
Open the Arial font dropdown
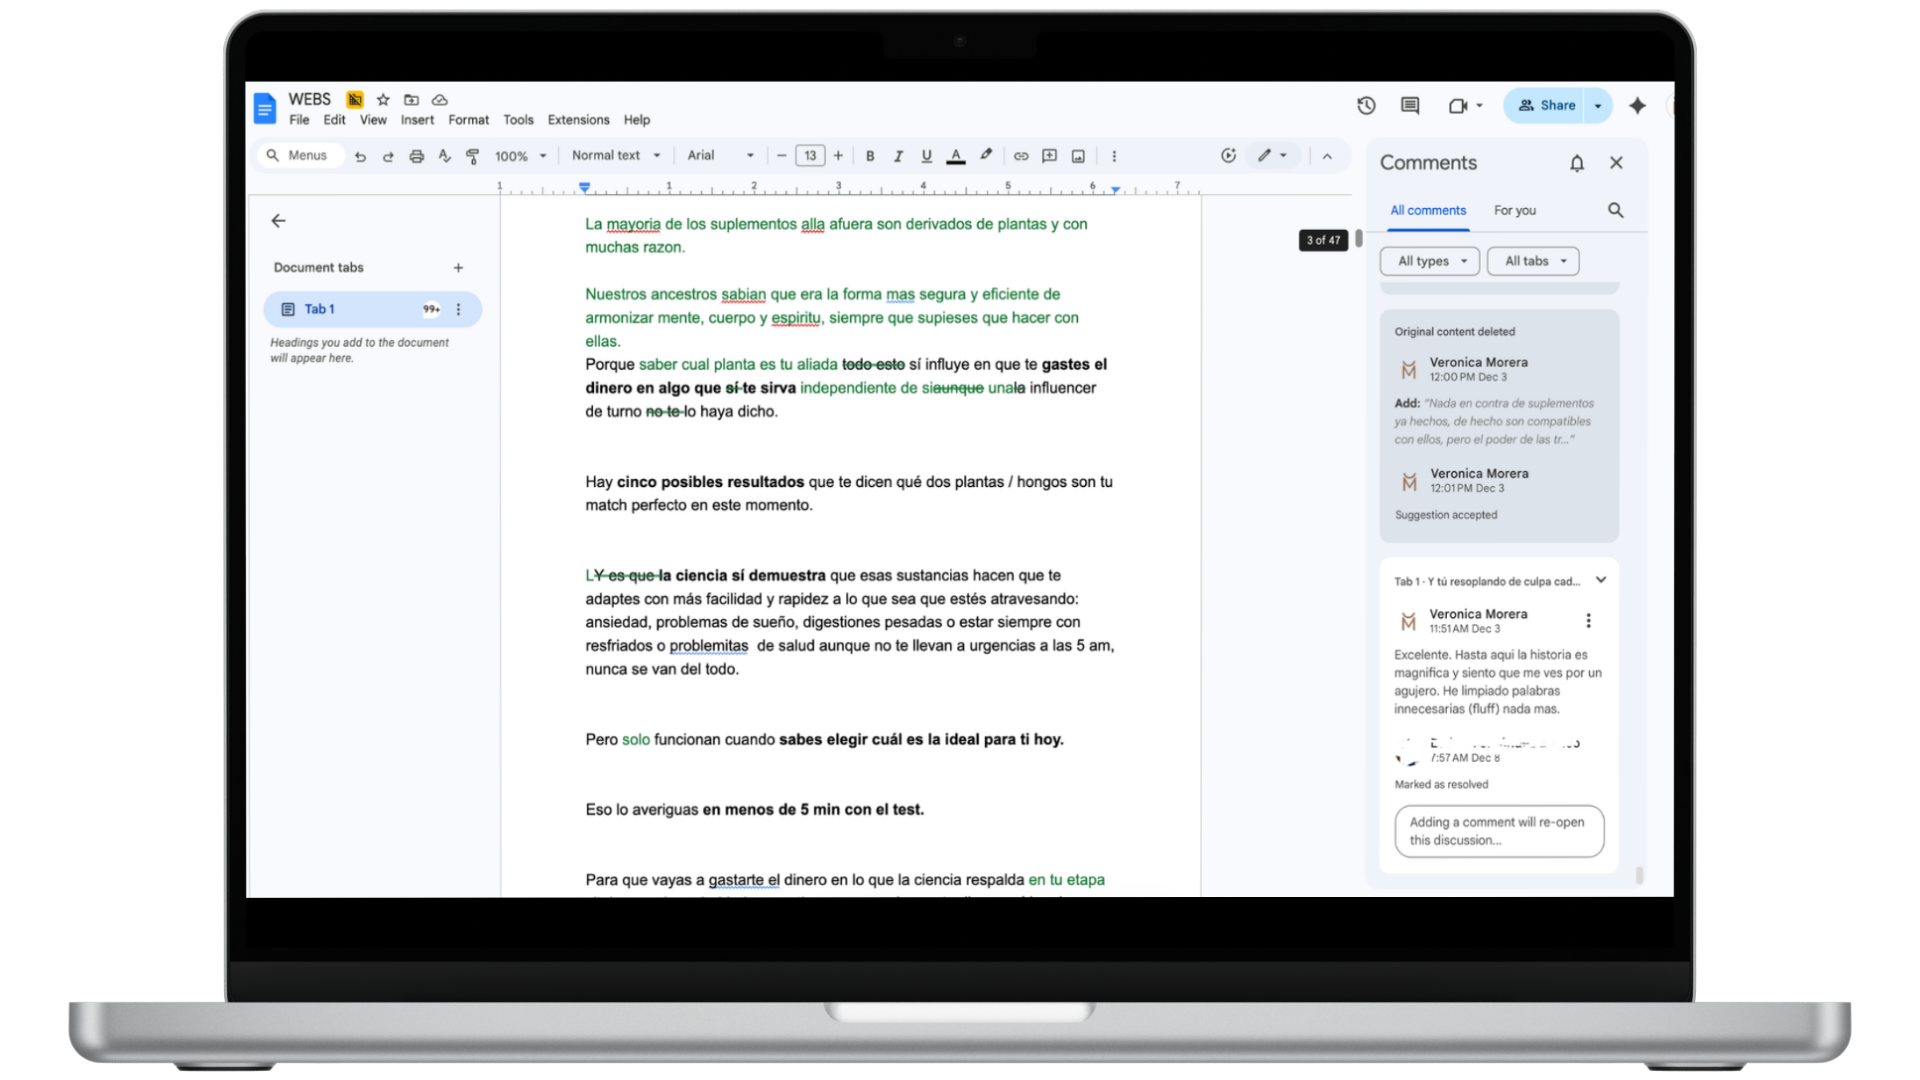(720, 156)
